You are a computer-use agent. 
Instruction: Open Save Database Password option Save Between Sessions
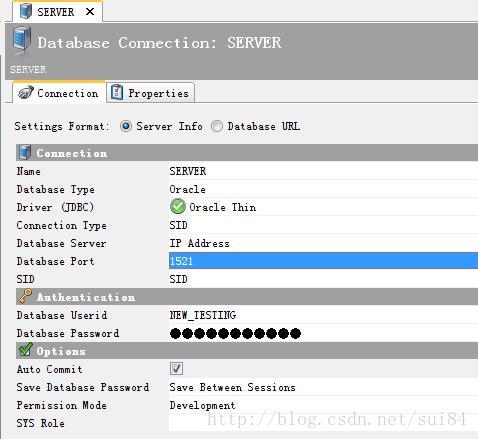(323, 387)
